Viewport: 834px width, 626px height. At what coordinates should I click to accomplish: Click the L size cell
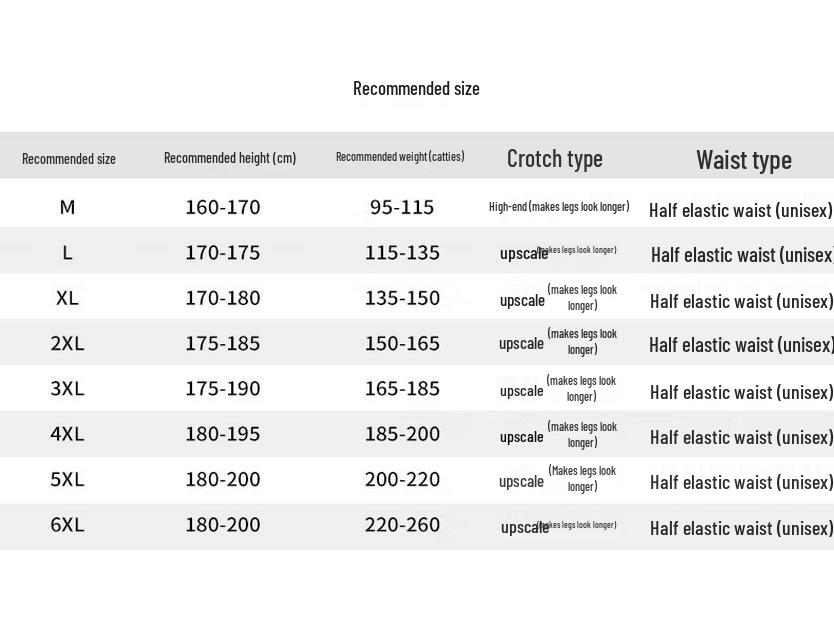(67, 253)
